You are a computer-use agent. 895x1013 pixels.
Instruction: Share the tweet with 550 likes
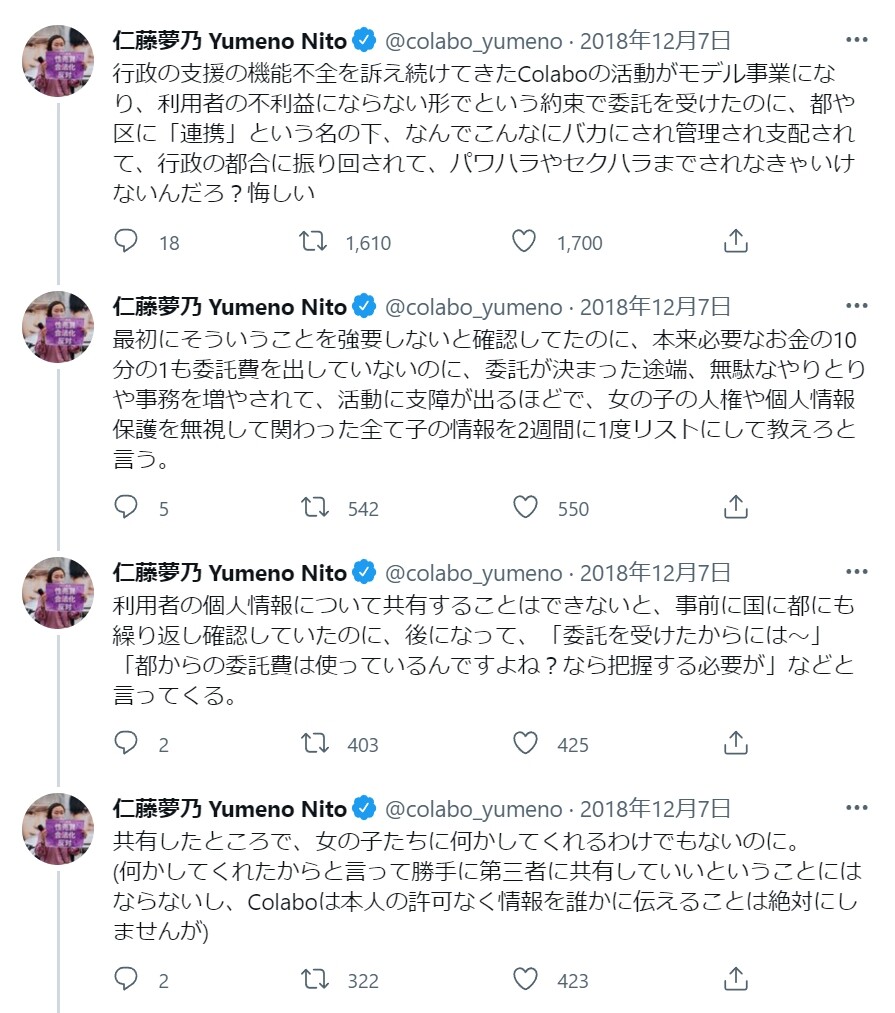(735, 507)
